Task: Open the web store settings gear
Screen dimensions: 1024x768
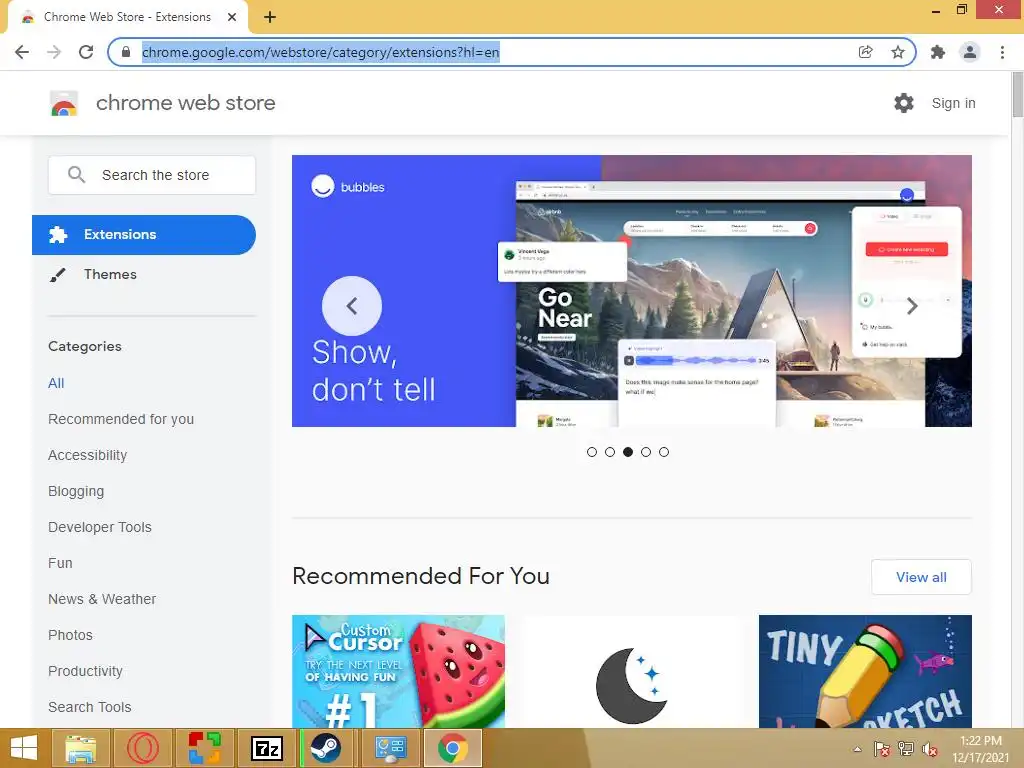Action: [x=904, y=103]
